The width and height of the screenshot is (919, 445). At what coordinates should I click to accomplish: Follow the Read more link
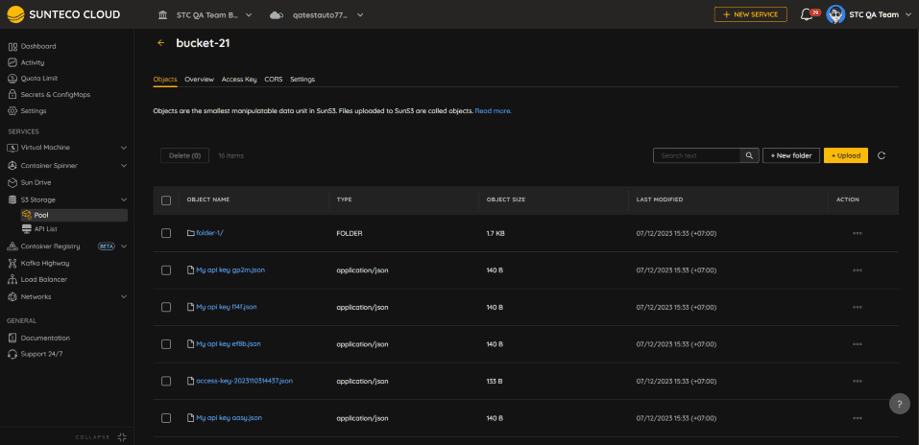[493, 111]
